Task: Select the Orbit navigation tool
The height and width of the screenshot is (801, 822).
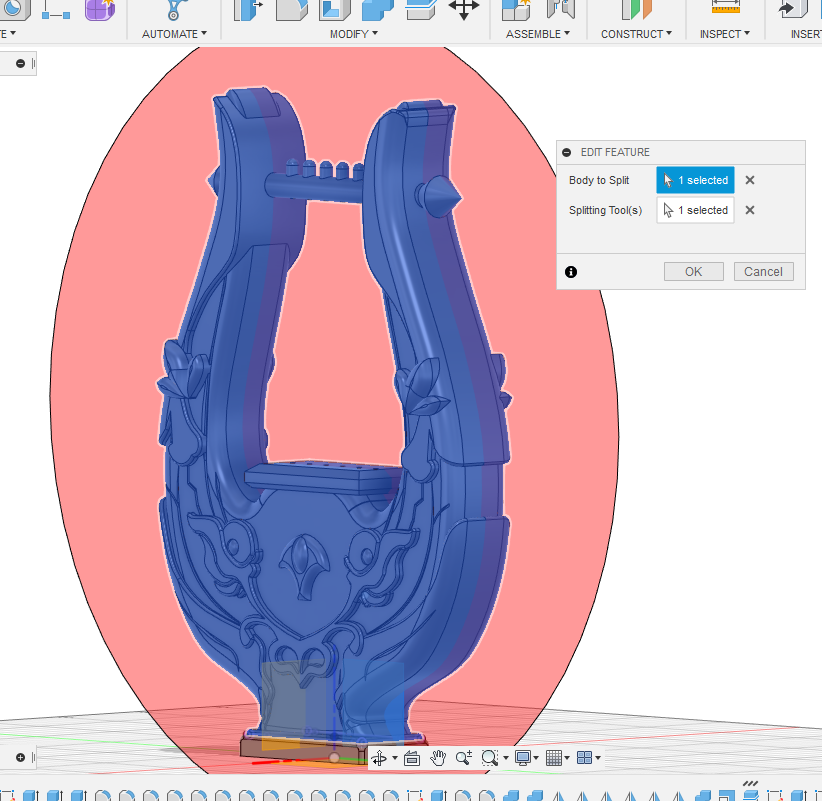Action: tap(380, 758)
